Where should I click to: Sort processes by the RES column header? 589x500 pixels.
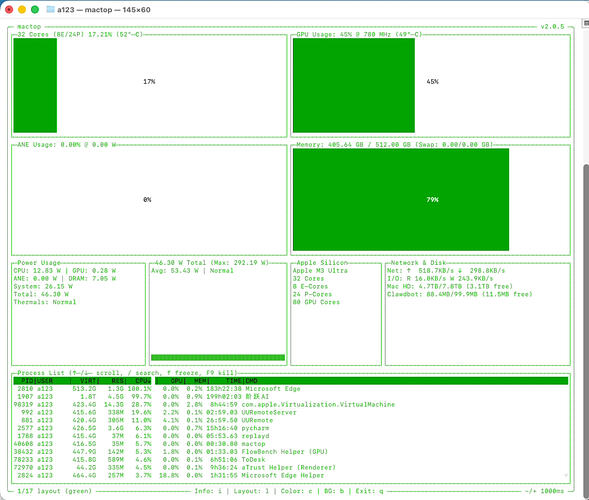[x=118, y=381]
